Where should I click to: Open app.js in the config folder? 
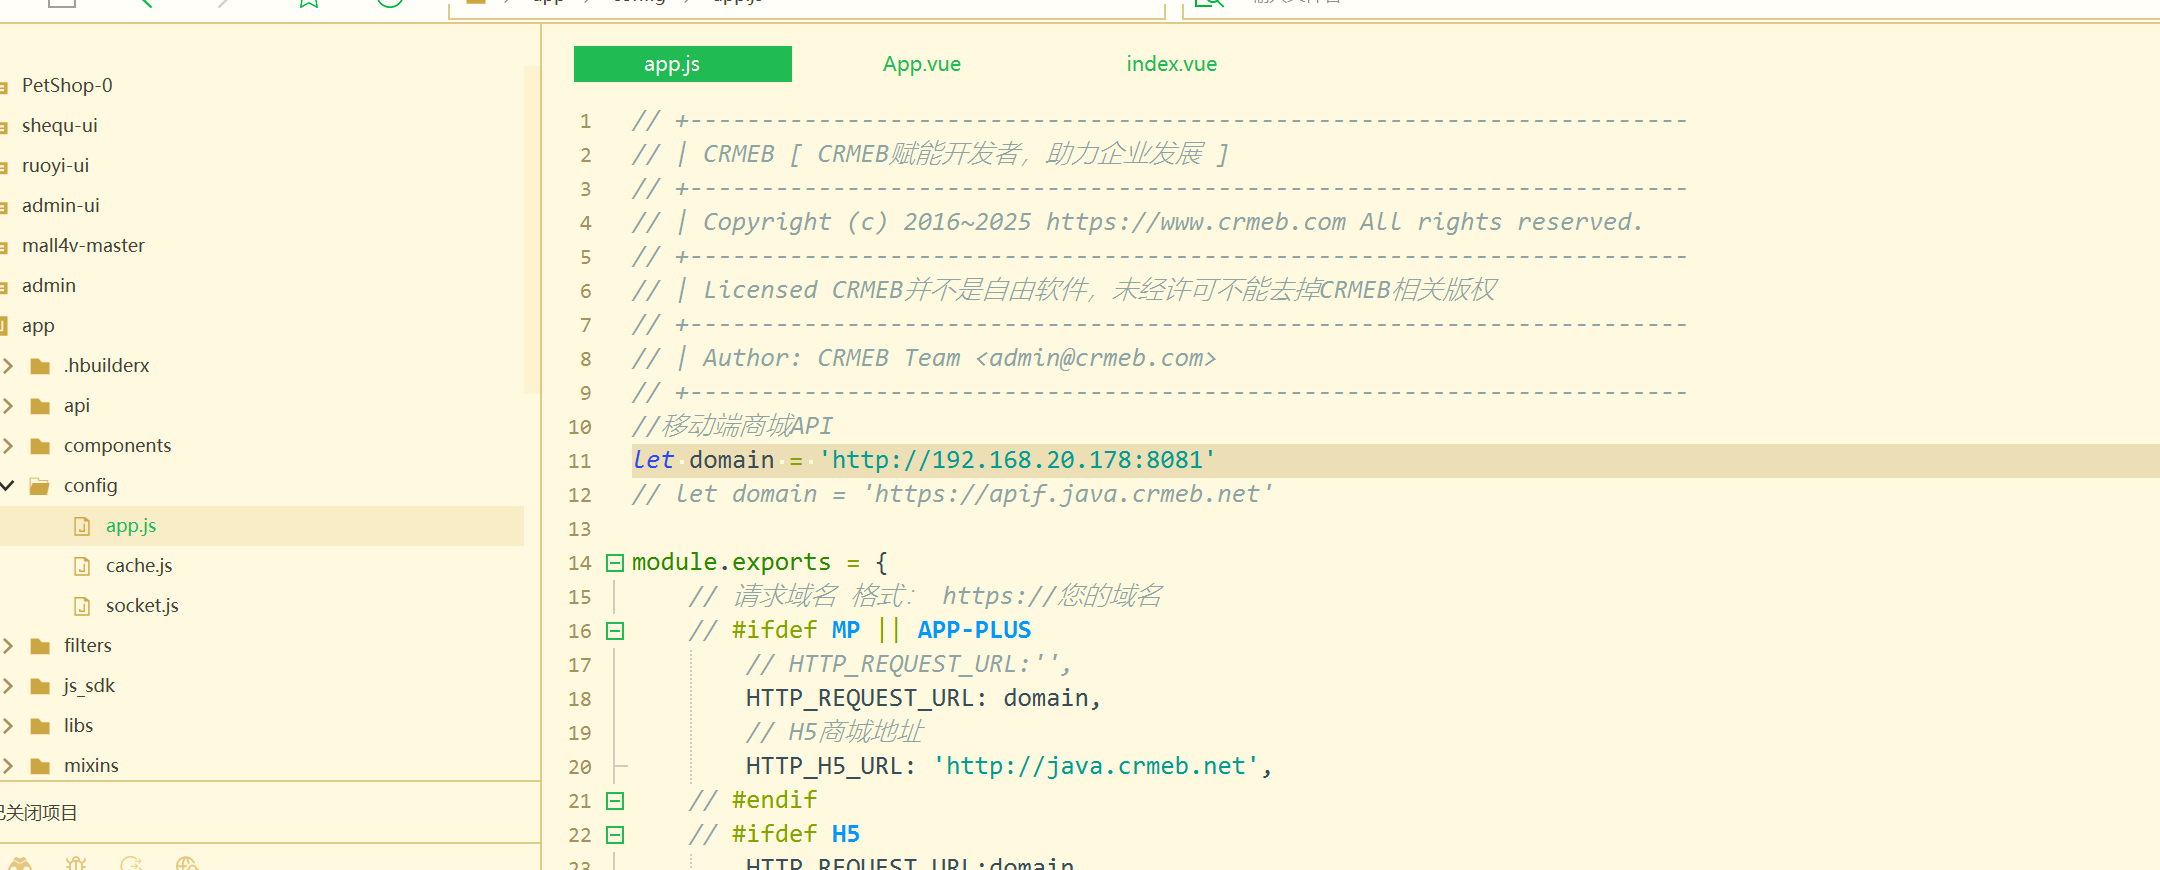tap(131, 526)
